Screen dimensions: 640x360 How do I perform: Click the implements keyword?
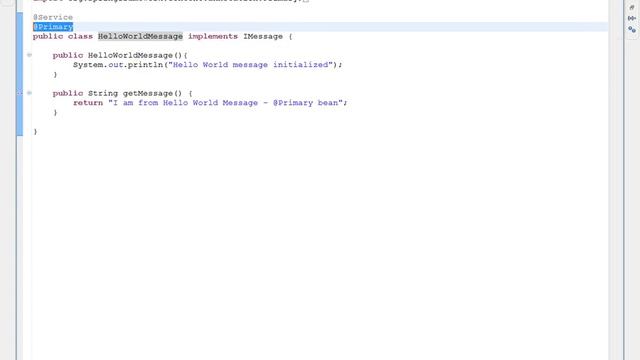pyautogui.click(x=213, y=36)
